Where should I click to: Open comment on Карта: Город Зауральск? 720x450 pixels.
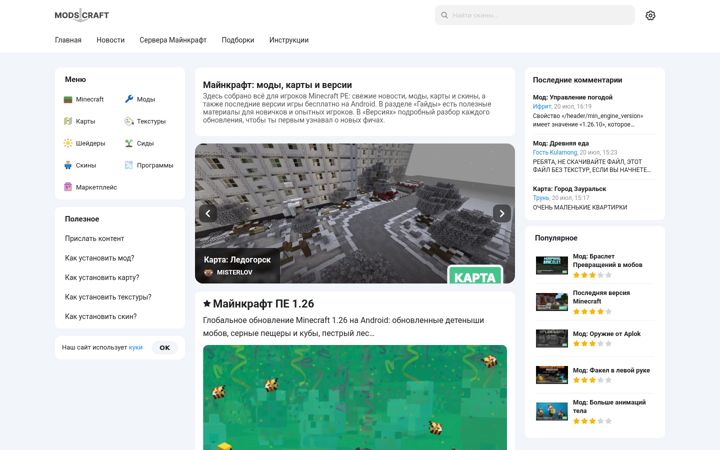click(x=569, y=189)
